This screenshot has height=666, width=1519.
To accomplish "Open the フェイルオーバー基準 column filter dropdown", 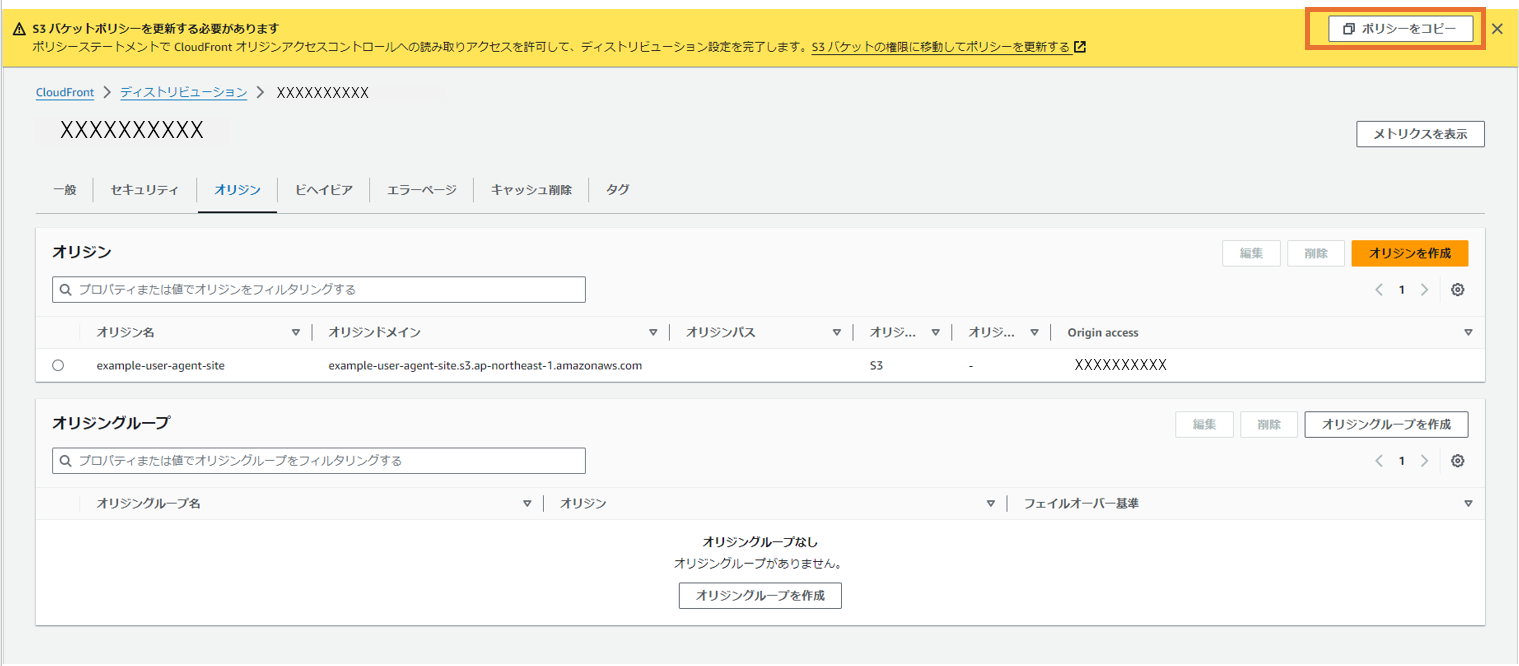I will pos(1467,503).
